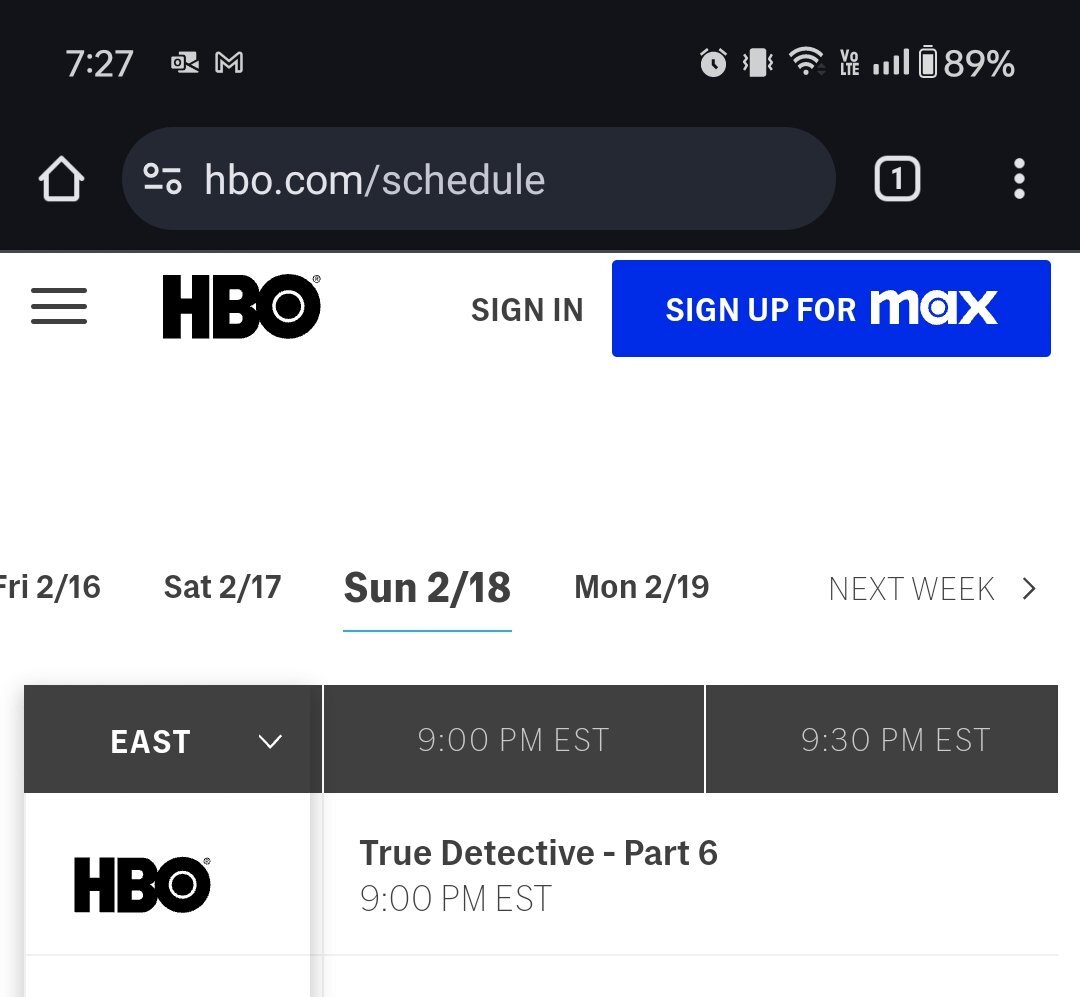
Task: Tap the Gmail notification icon in status bar
Action: tap(229, 63)
